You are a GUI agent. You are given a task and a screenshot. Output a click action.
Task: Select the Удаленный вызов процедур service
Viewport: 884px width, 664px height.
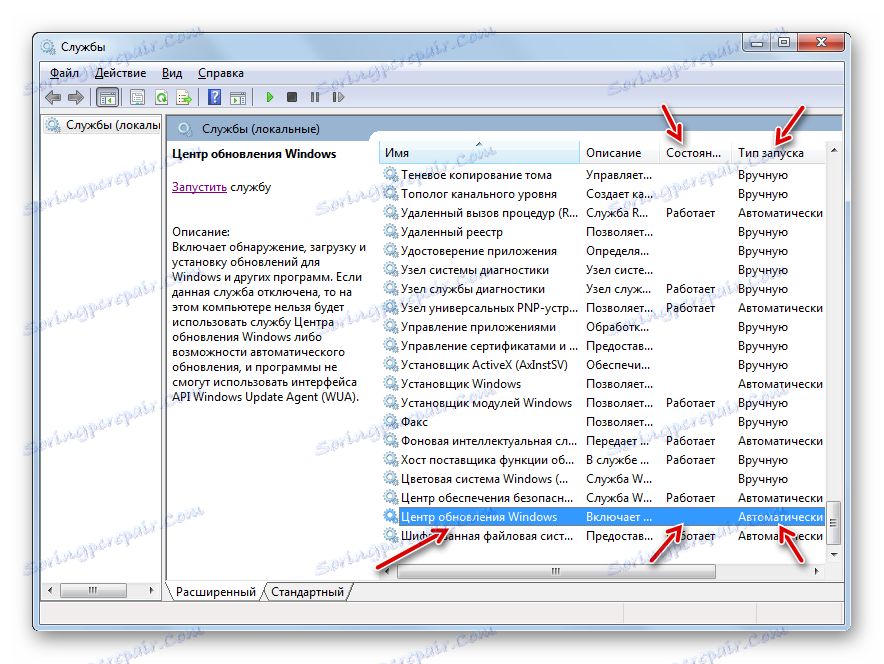click(x=602, y=213)
